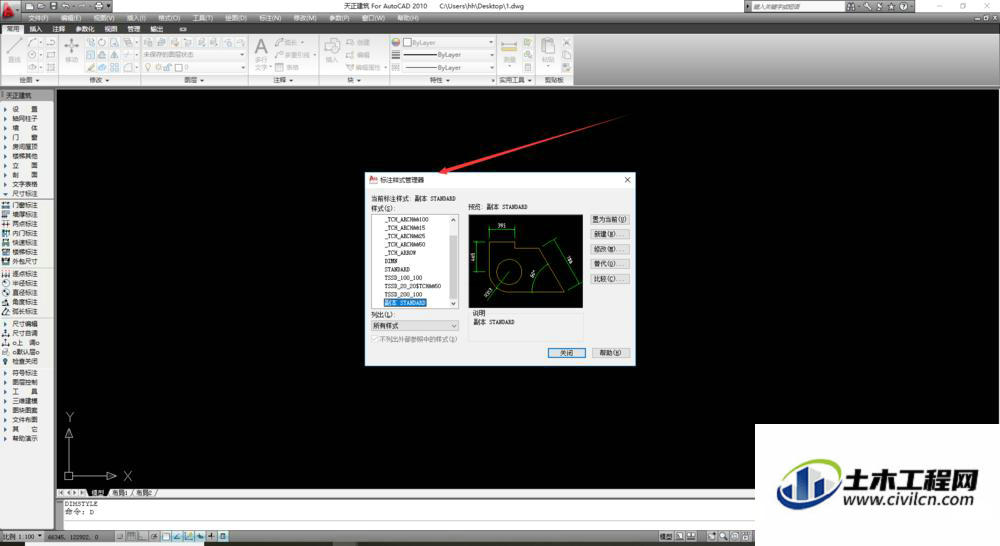Click the search binoculars icon in title bar
This screenshot has width=1000, height=546.
click(x=851, y=6)
